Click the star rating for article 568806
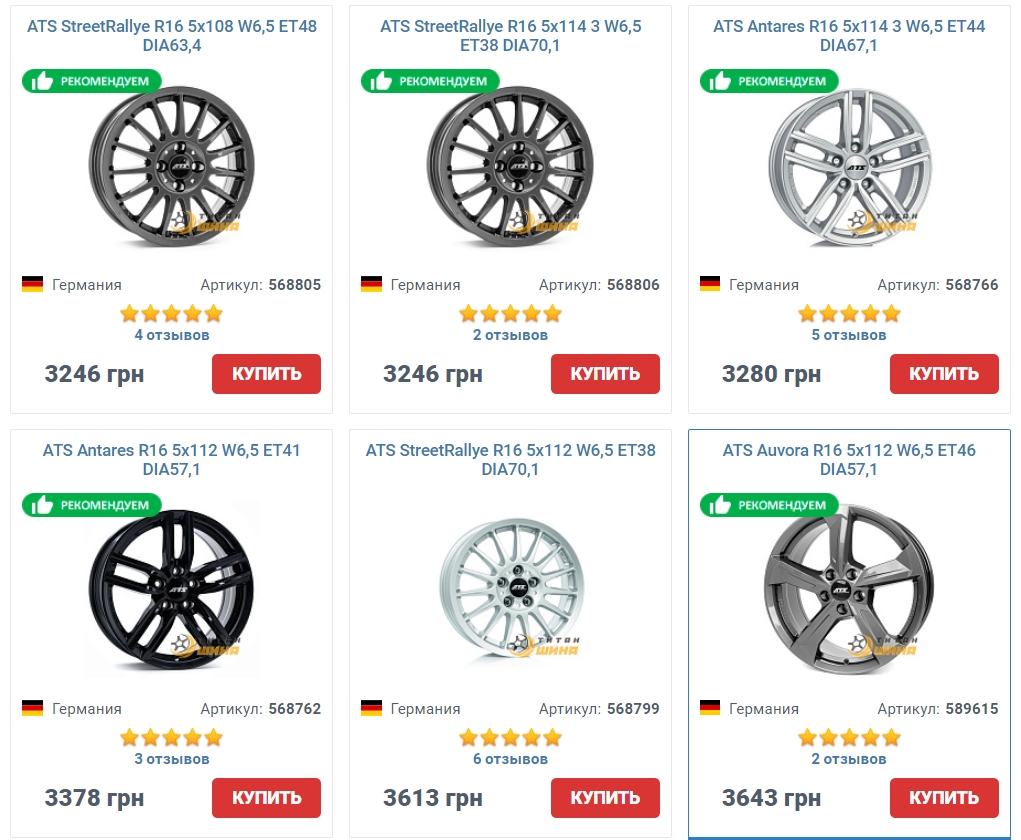Screen dimensions: 1021x840 [510, 314]
